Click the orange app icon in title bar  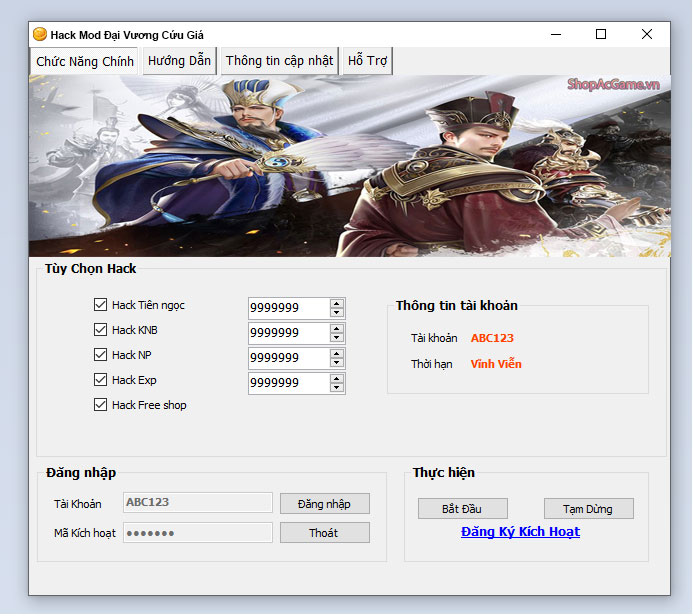(40, 34)
